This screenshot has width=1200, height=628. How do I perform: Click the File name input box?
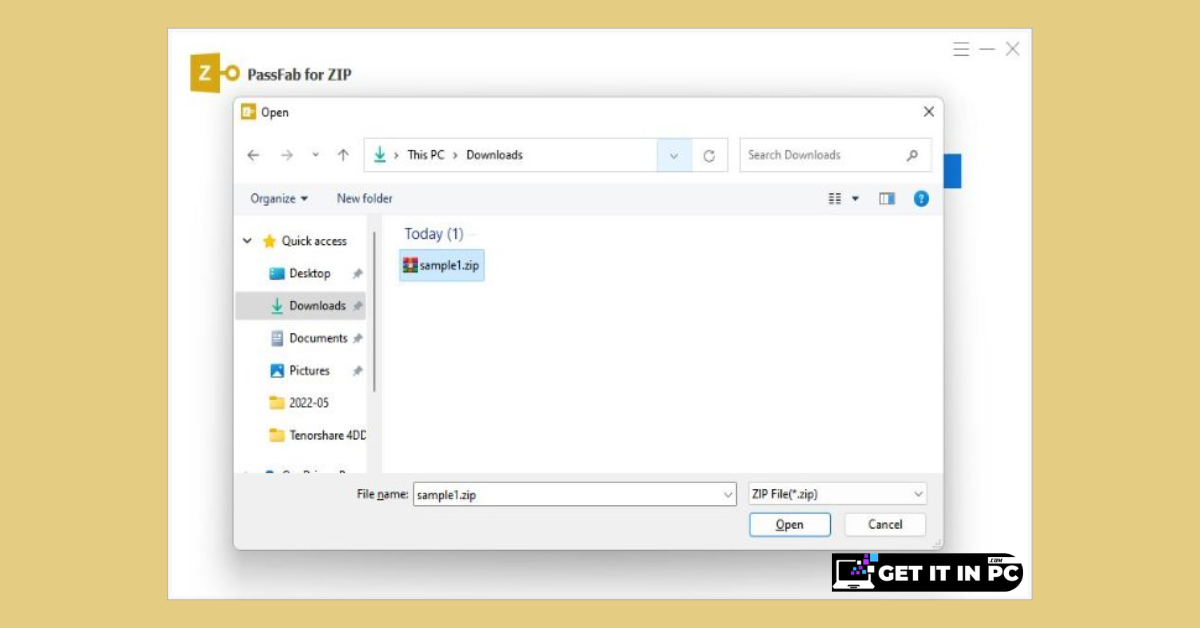click(575, 494)
